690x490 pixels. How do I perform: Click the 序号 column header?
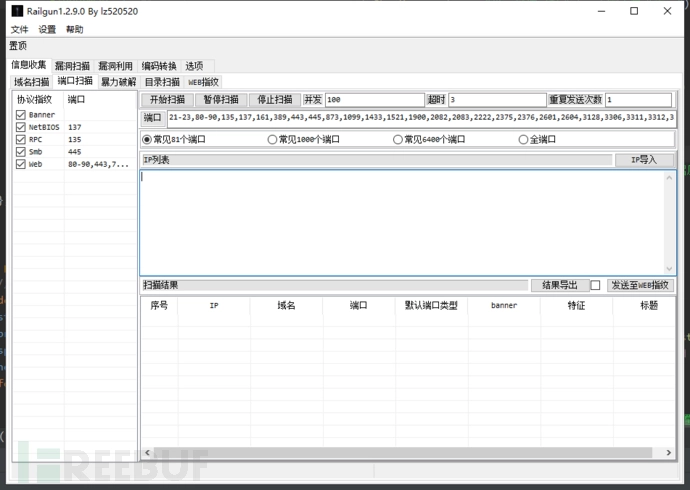click(x=159, y=305)
